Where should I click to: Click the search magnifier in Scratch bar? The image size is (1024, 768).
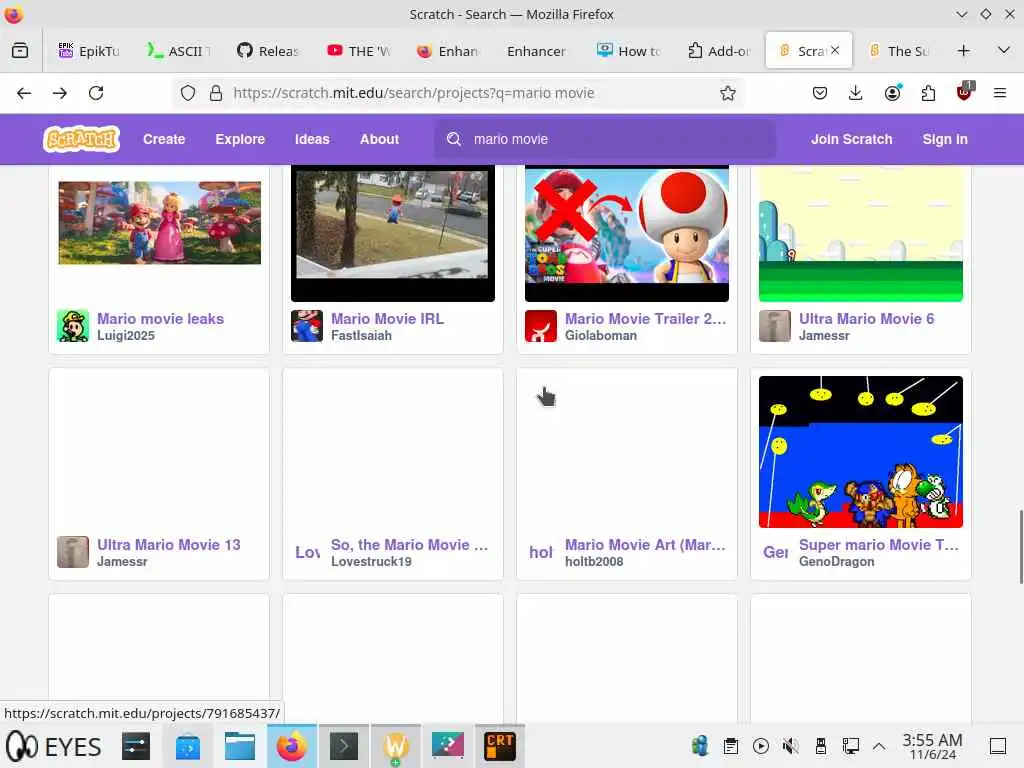[454, 139]
